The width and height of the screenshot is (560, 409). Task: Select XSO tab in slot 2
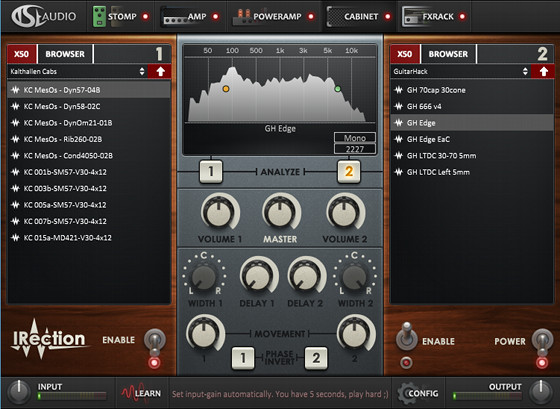[x=405, y=54]
